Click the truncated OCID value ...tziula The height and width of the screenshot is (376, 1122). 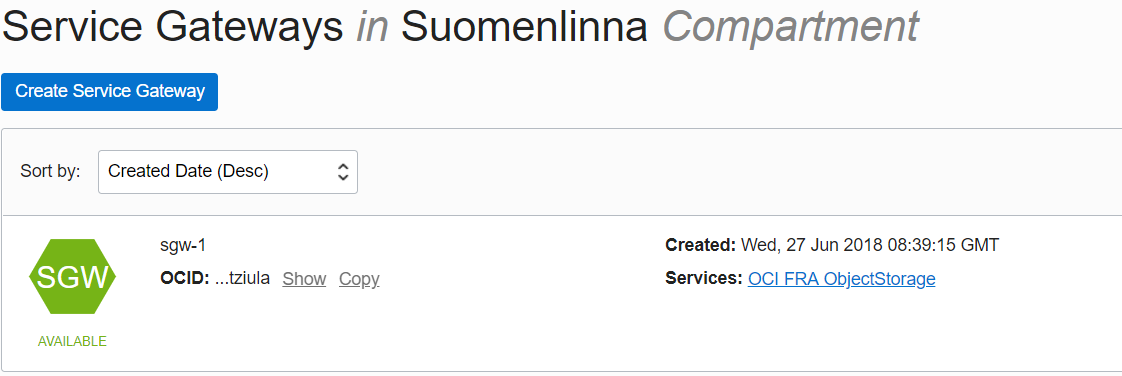click(243, 279)
